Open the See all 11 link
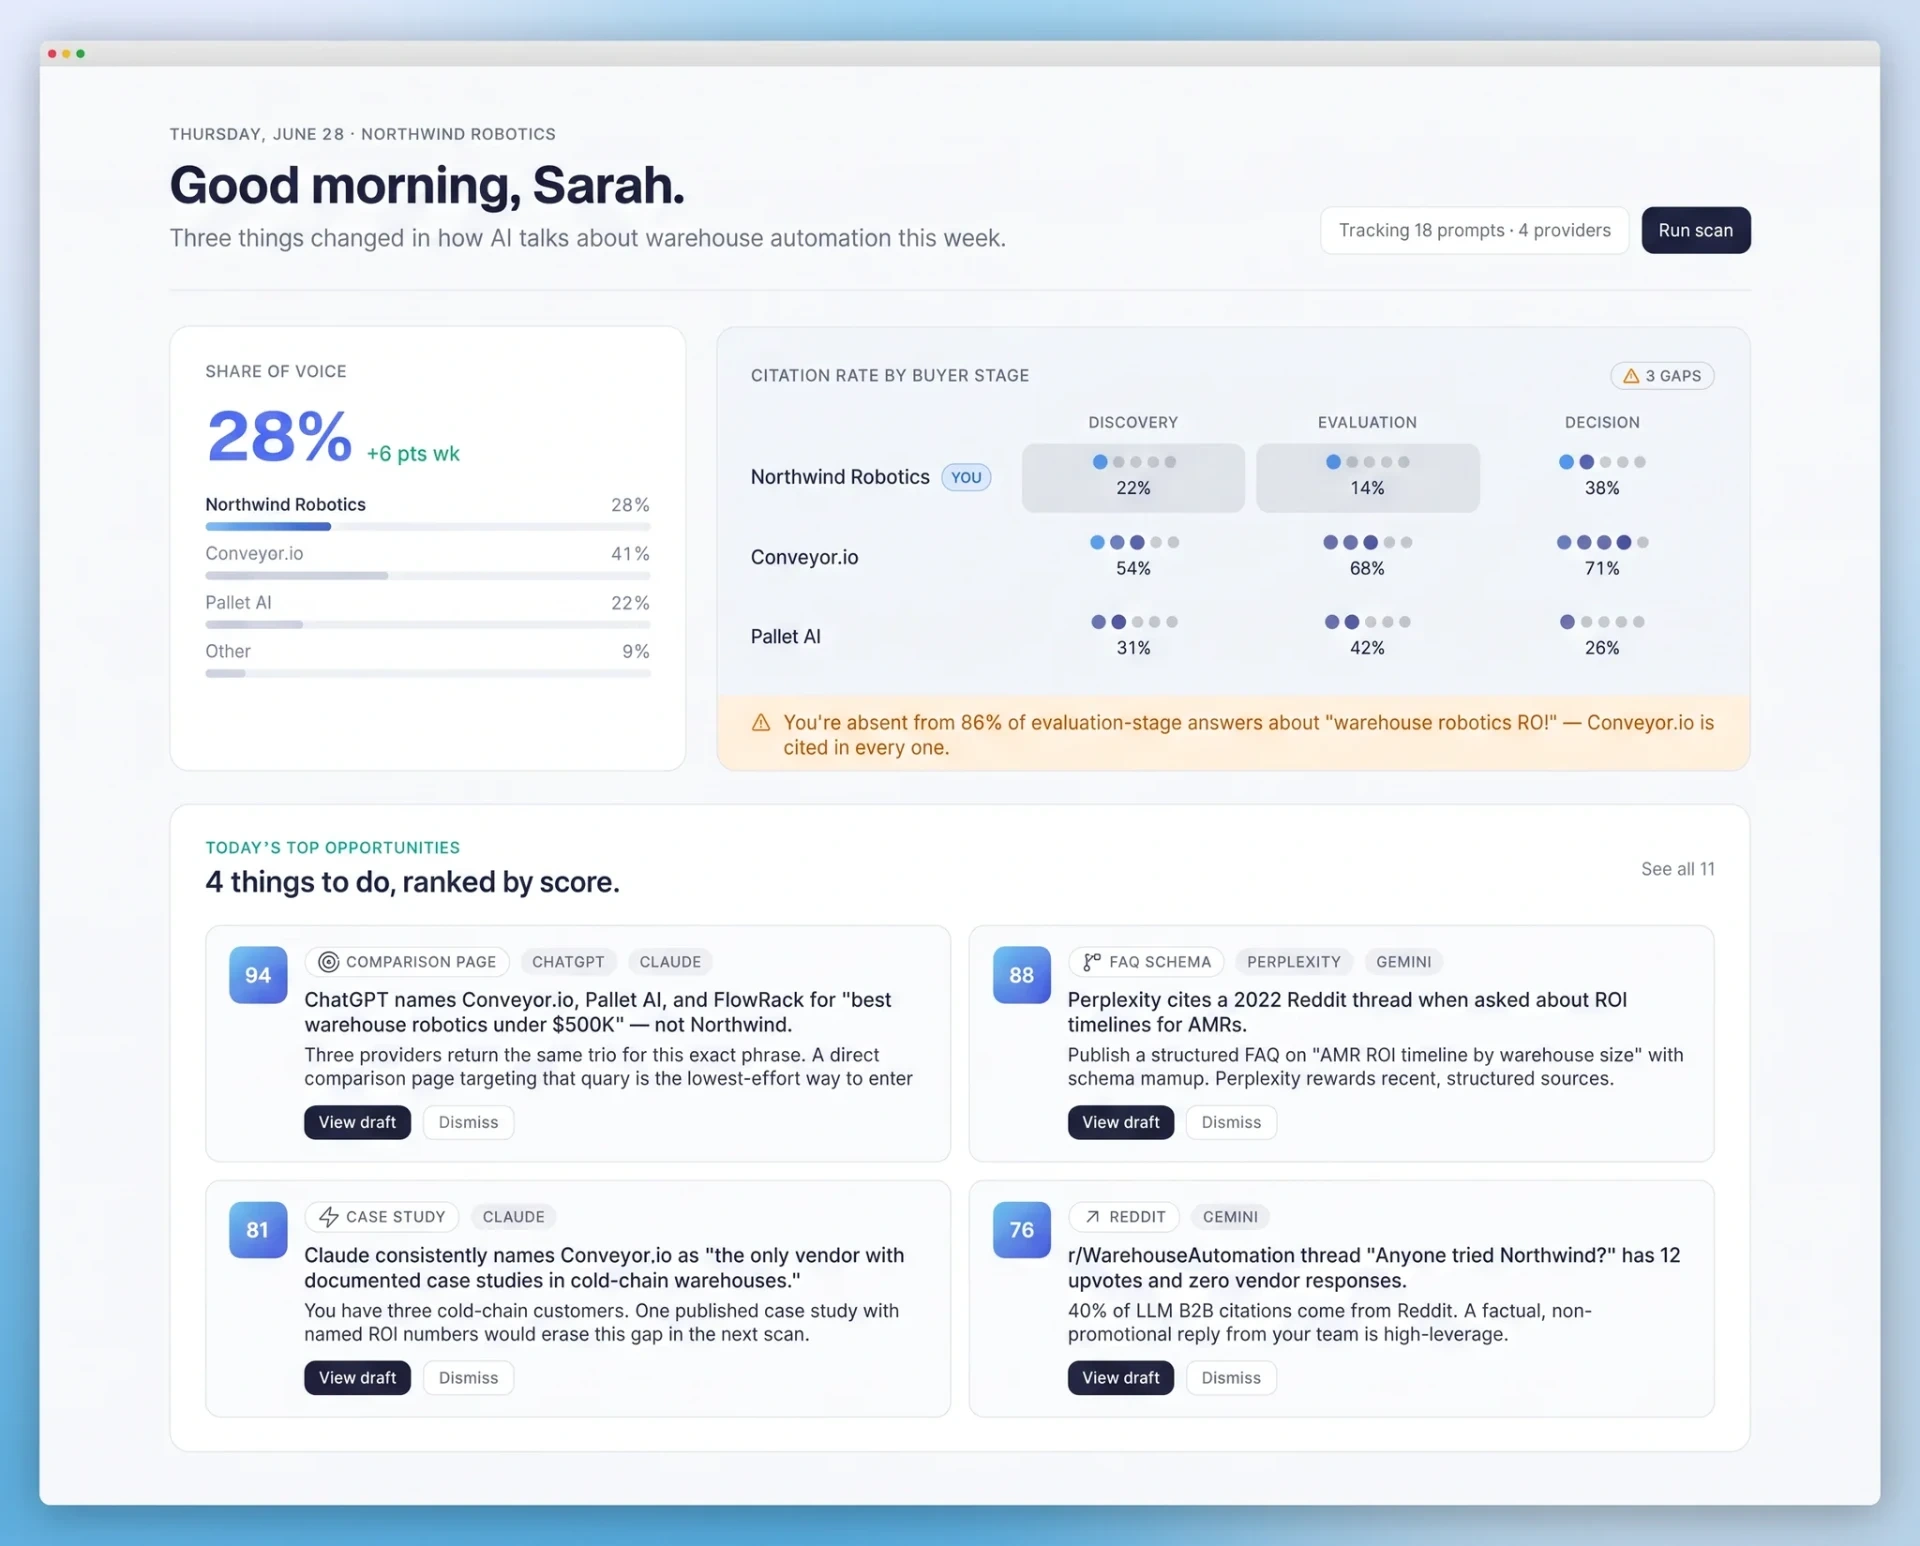 coord(1677,869)
